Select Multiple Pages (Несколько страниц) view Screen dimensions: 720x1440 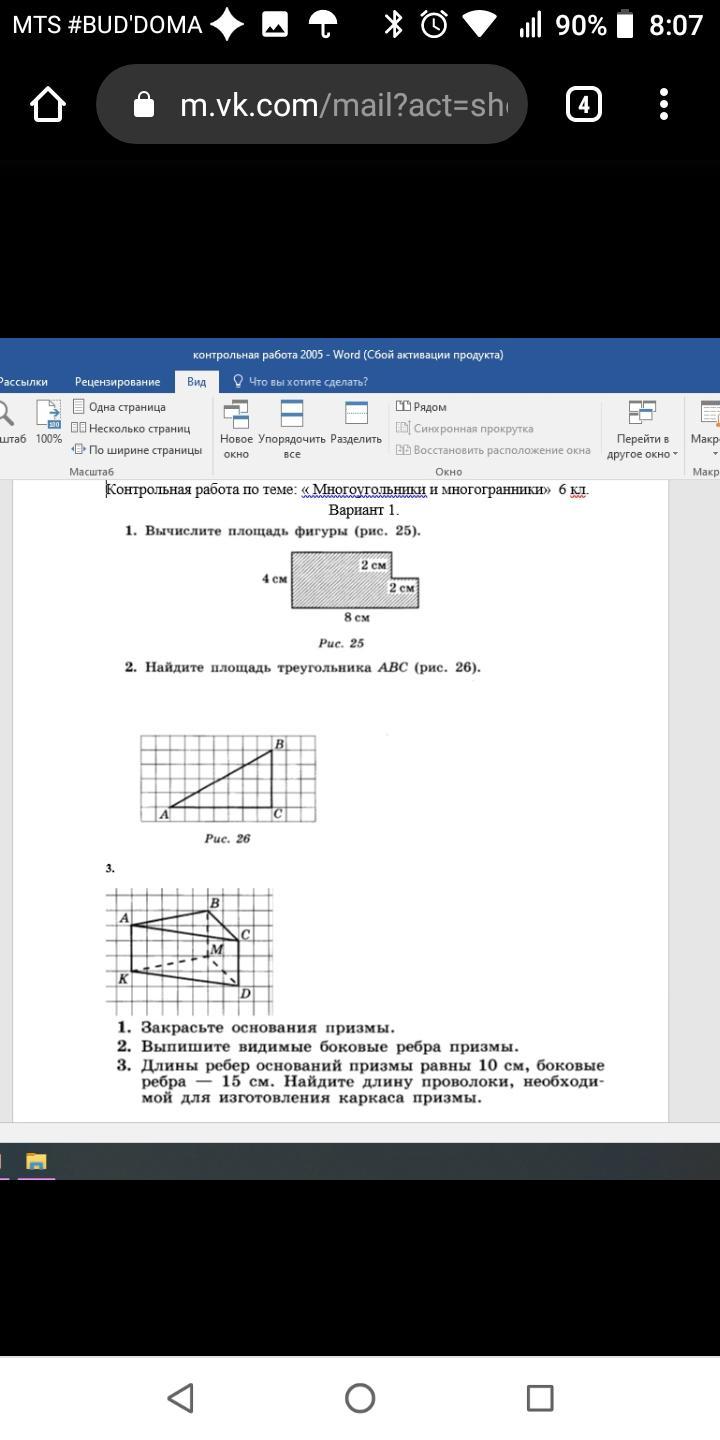(130, 428)
